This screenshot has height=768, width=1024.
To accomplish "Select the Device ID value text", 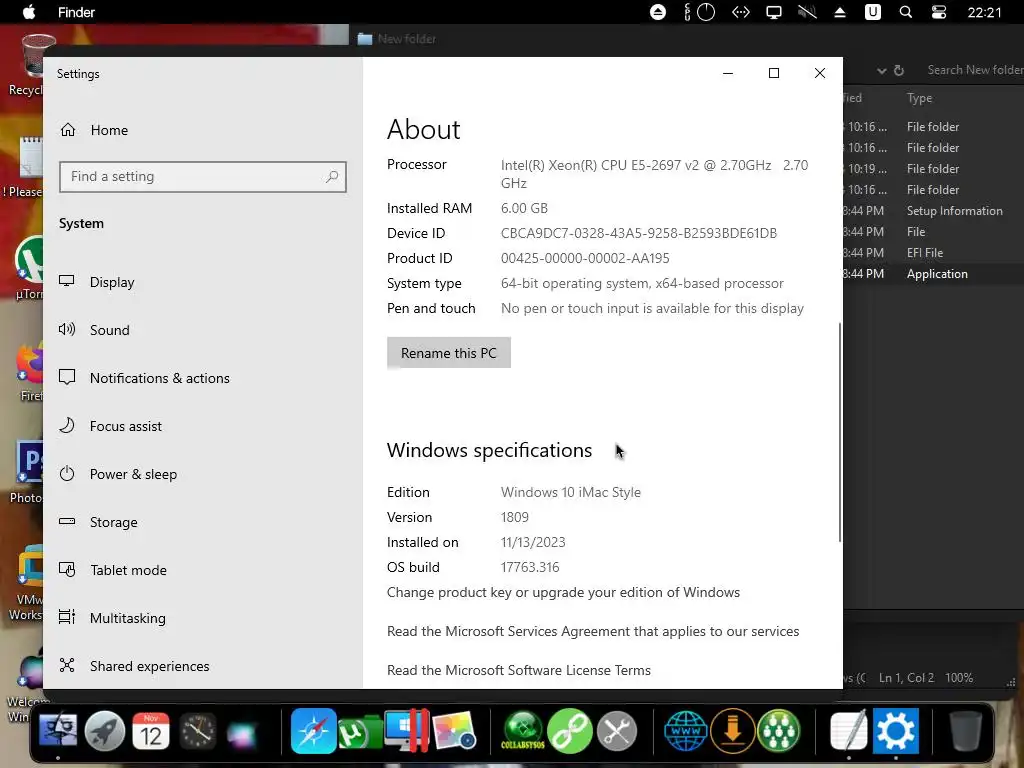I will [x=639, y=233].
